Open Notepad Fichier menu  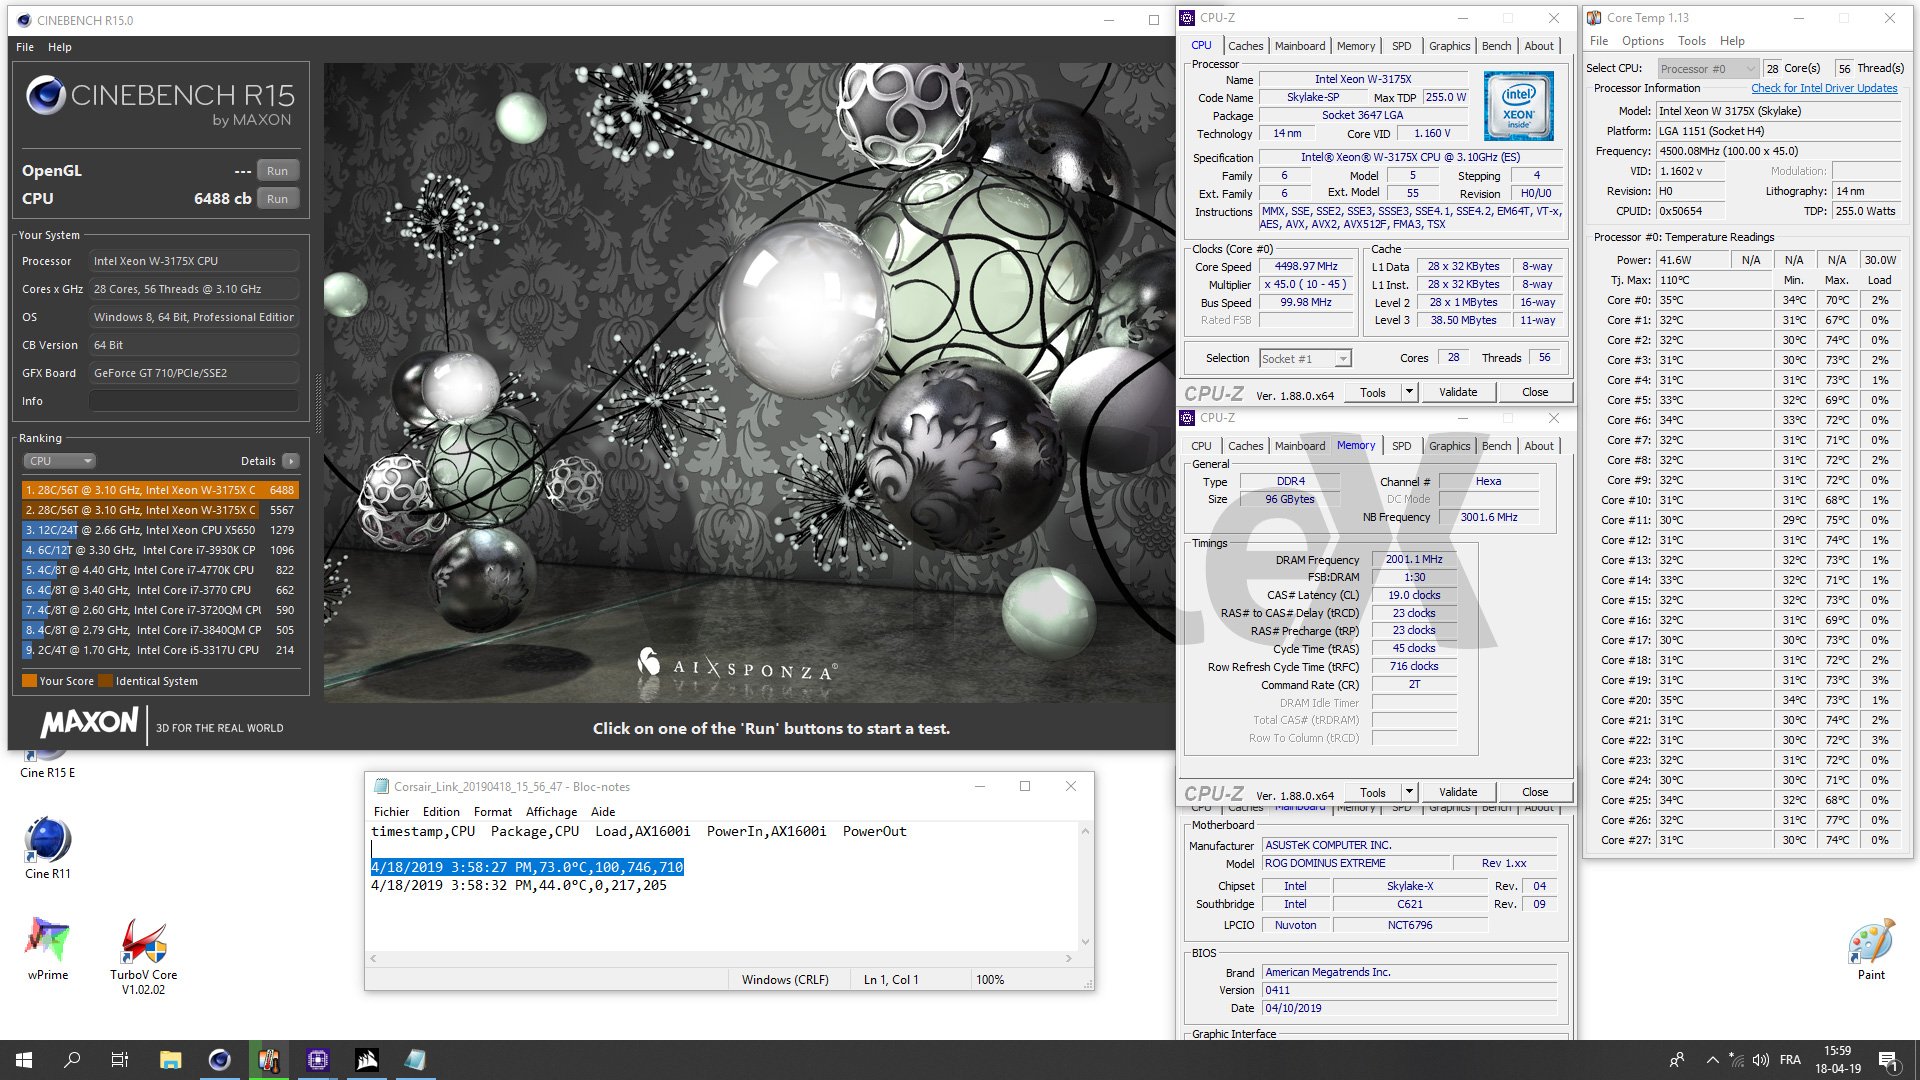pyautogui.click(x=391, y=812)
